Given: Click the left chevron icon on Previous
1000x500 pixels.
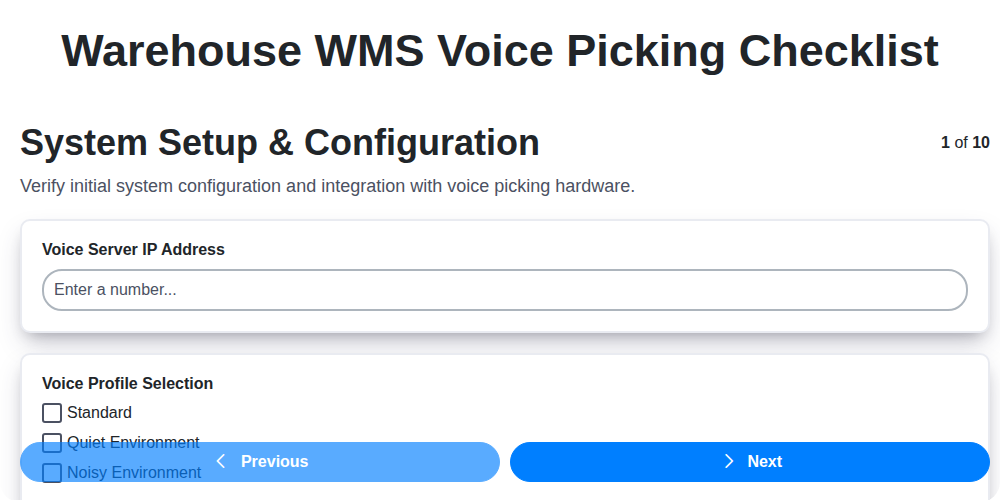Looking at the screenshot, I should coord(221,461).
